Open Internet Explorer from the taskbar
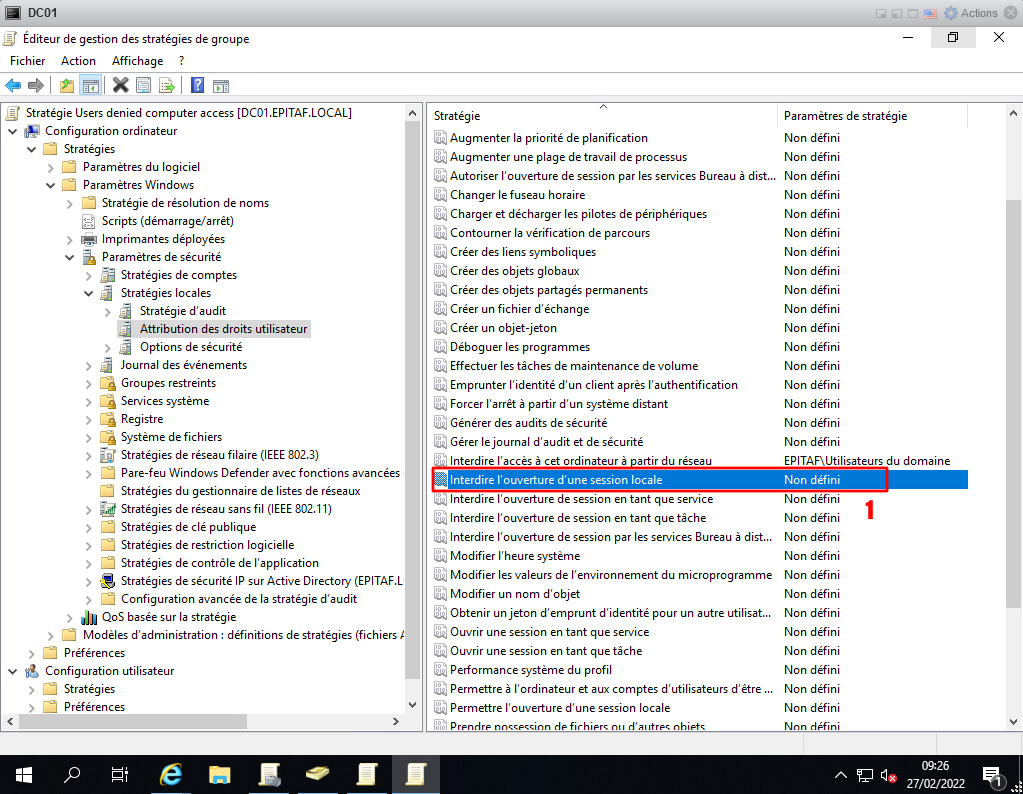The width and height of the screenshot is (1023, 794). click(171, 774)
